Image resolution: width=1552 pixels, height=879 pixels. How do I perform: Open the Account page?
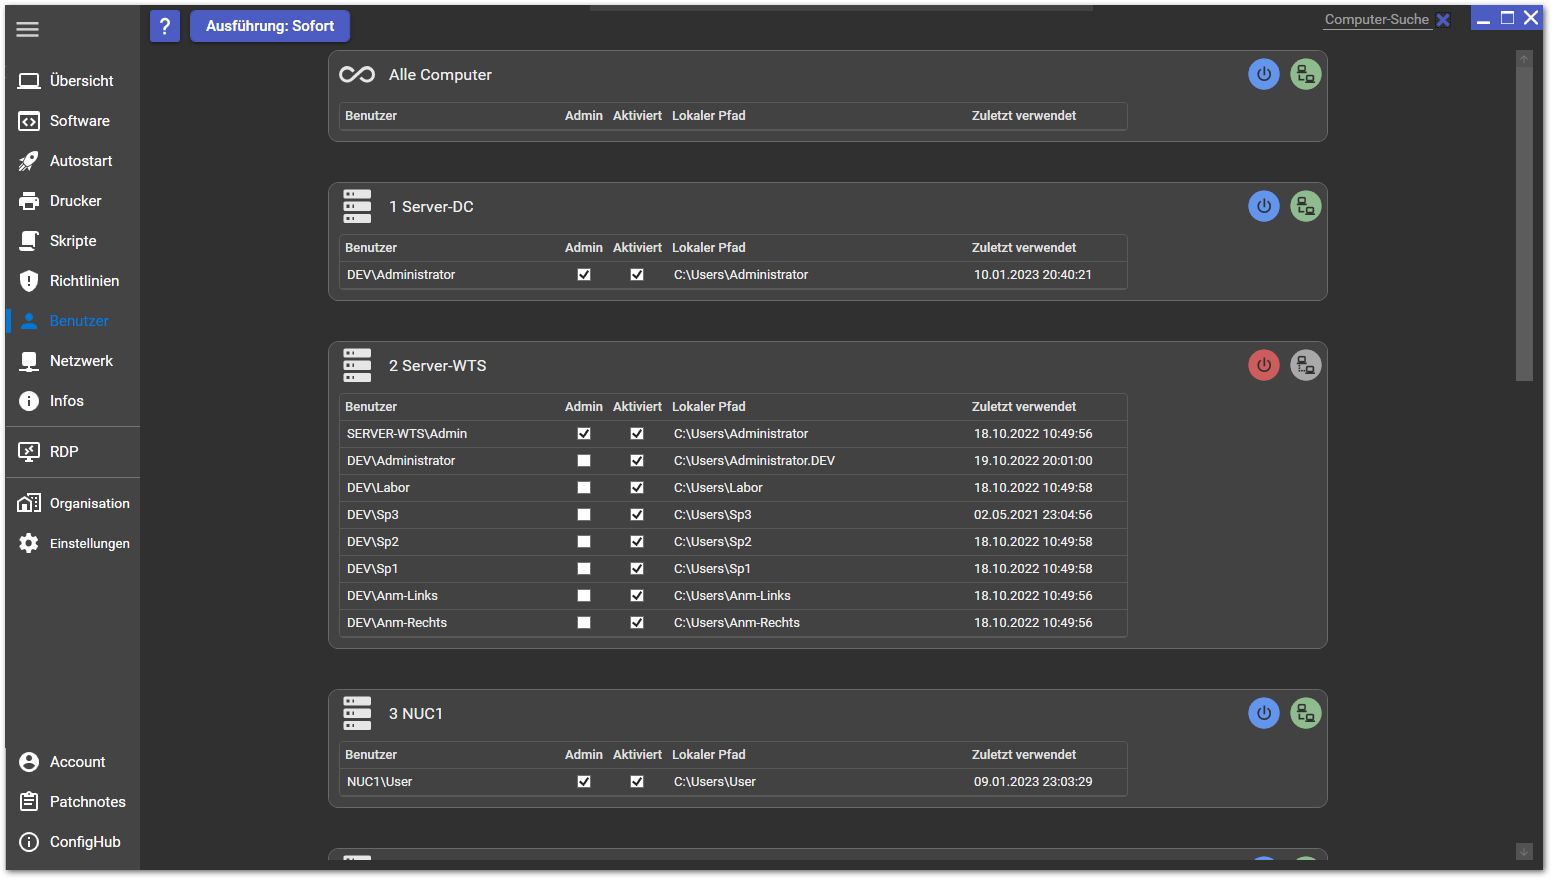72,762
